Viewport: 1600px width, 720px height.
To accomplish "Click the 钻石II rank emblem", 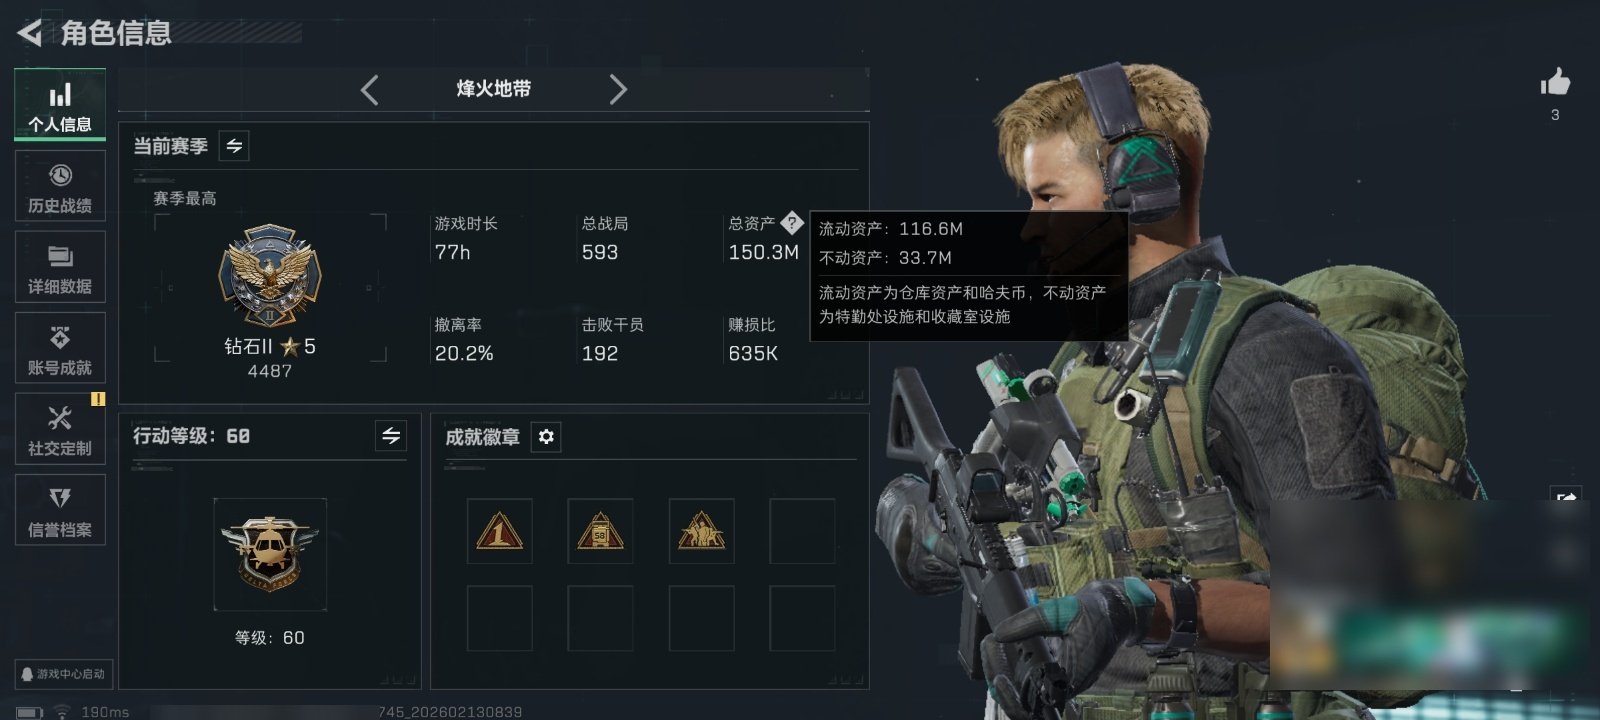I will [270, 275].
